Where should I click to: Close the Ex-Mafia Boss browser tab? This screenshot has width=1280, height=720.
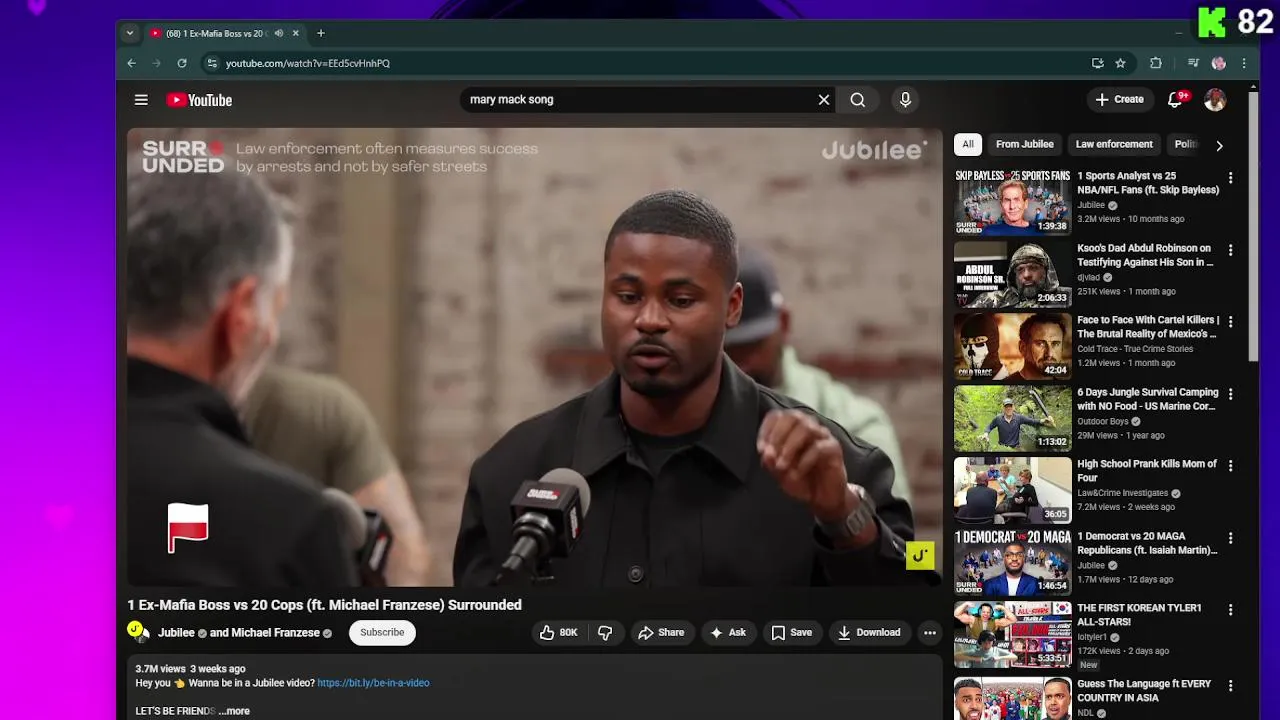click(x=295, y=33)
